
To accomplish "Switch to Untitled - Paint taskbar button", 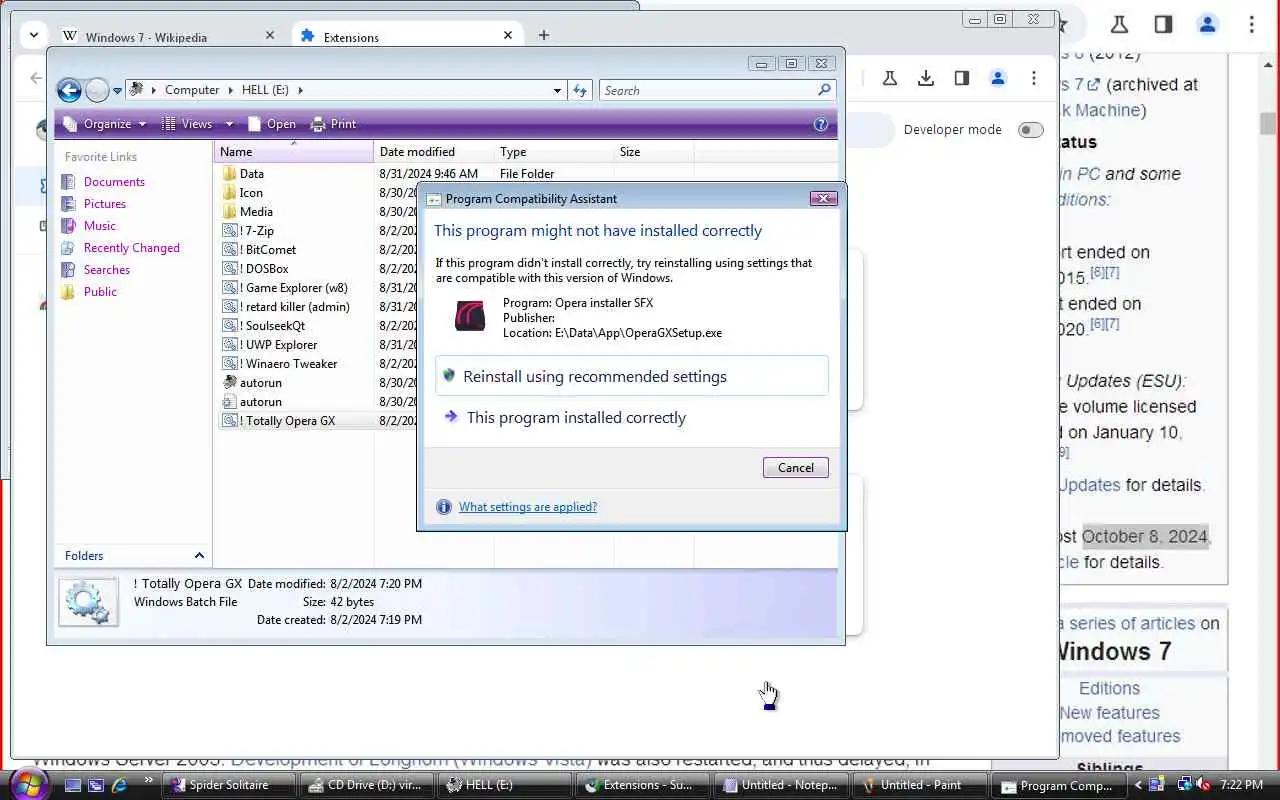I will click(918, 785).
